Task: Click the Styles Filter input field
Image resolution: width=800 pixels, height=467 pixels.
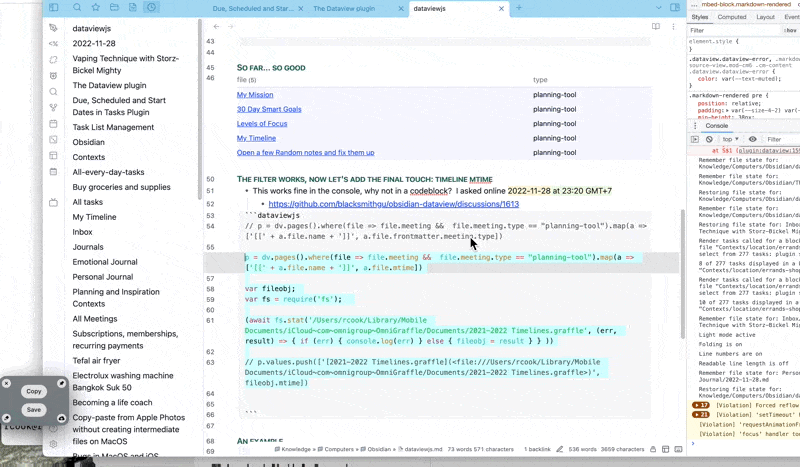Action: click(x=735, y=31)
